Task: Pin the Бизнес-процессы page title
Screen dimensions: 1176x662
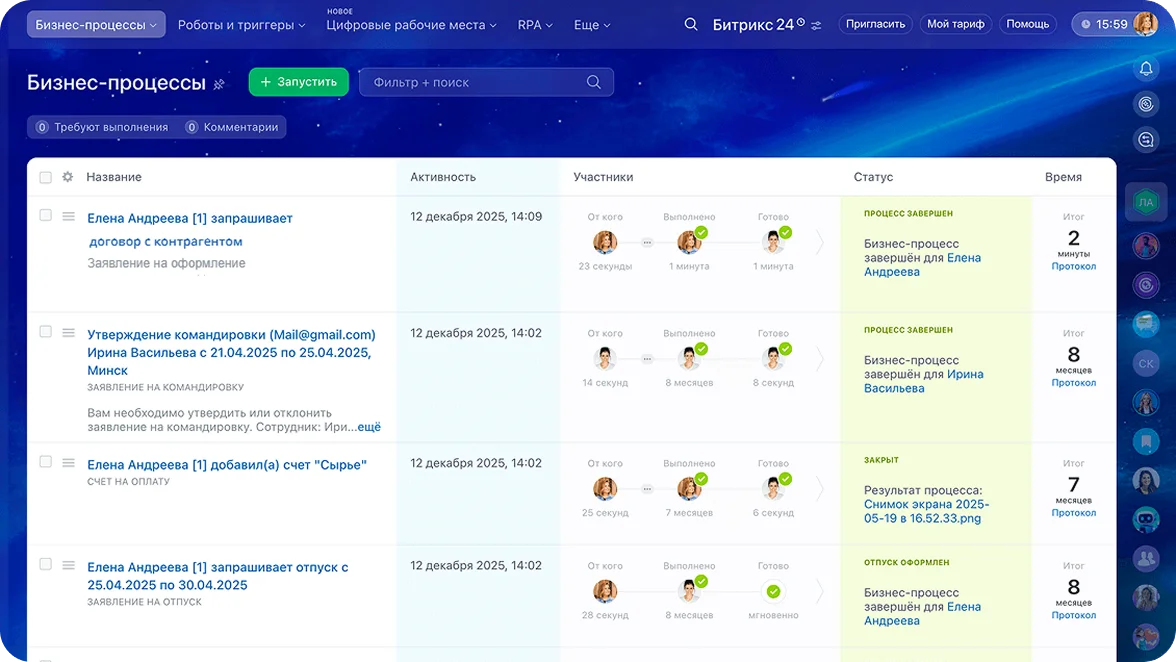Action: point(219,84)
